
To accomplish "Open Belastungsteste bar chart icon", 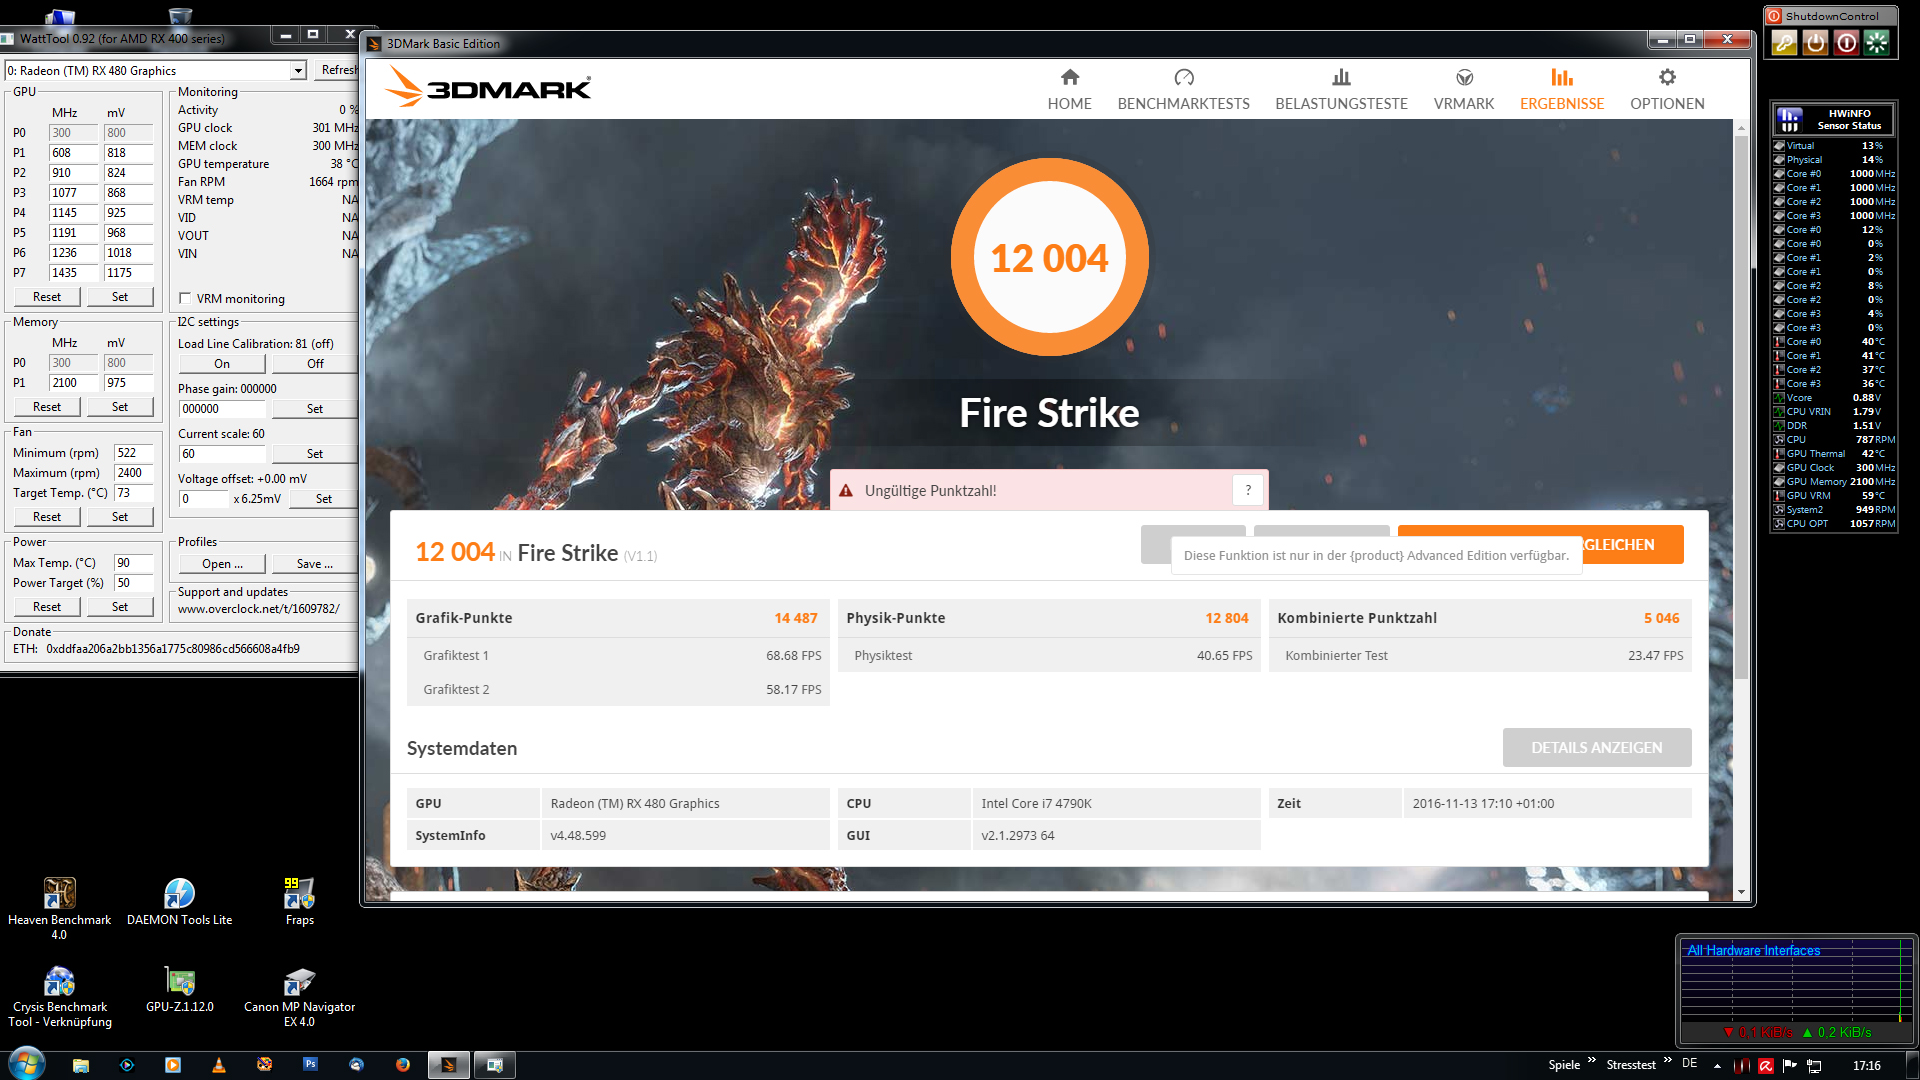I will [1341, 77].
